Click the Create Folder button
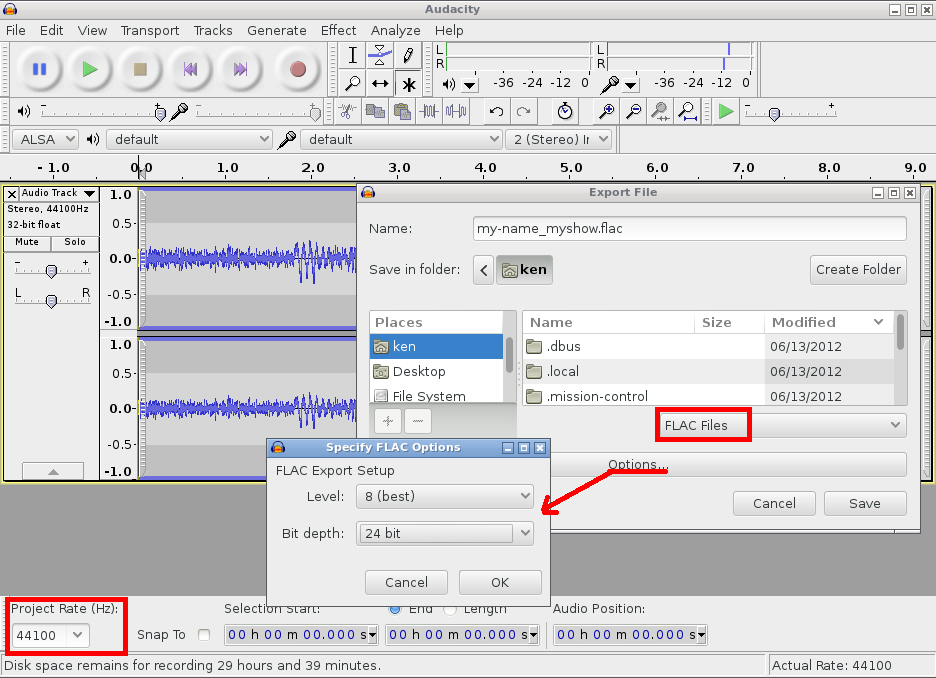The width and height of the screenshot is (936, 678). [858, 269]
